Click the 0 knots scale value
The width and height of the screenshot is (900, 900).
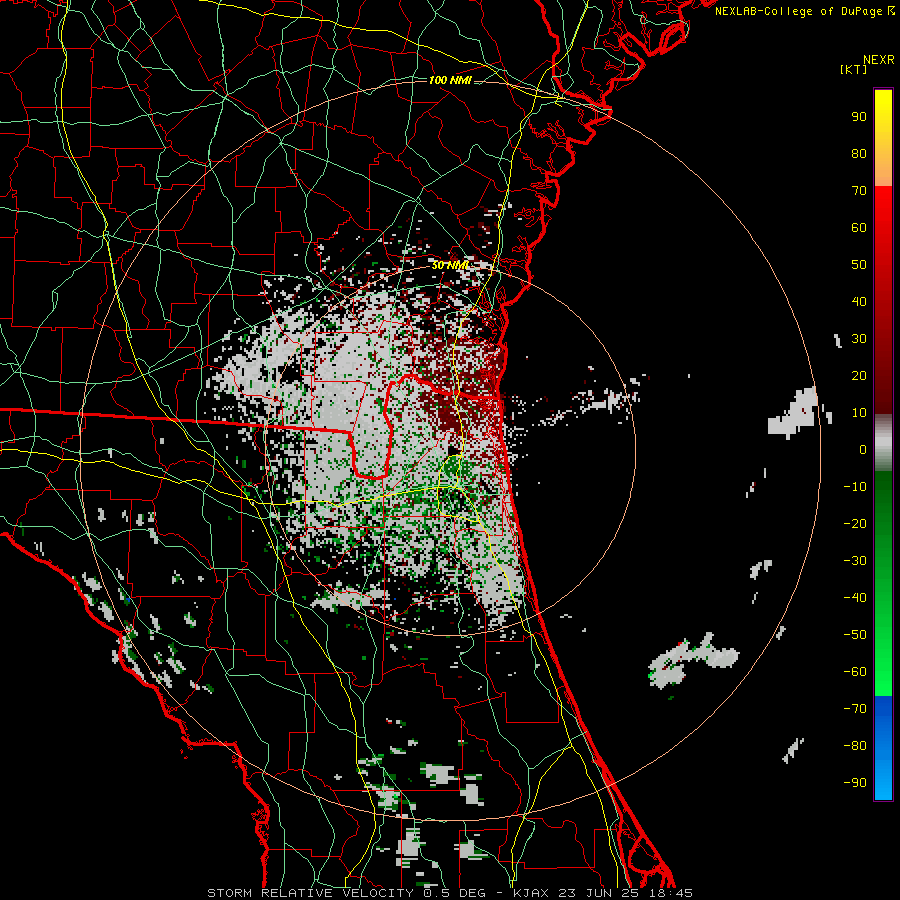(x=863, y=450)
